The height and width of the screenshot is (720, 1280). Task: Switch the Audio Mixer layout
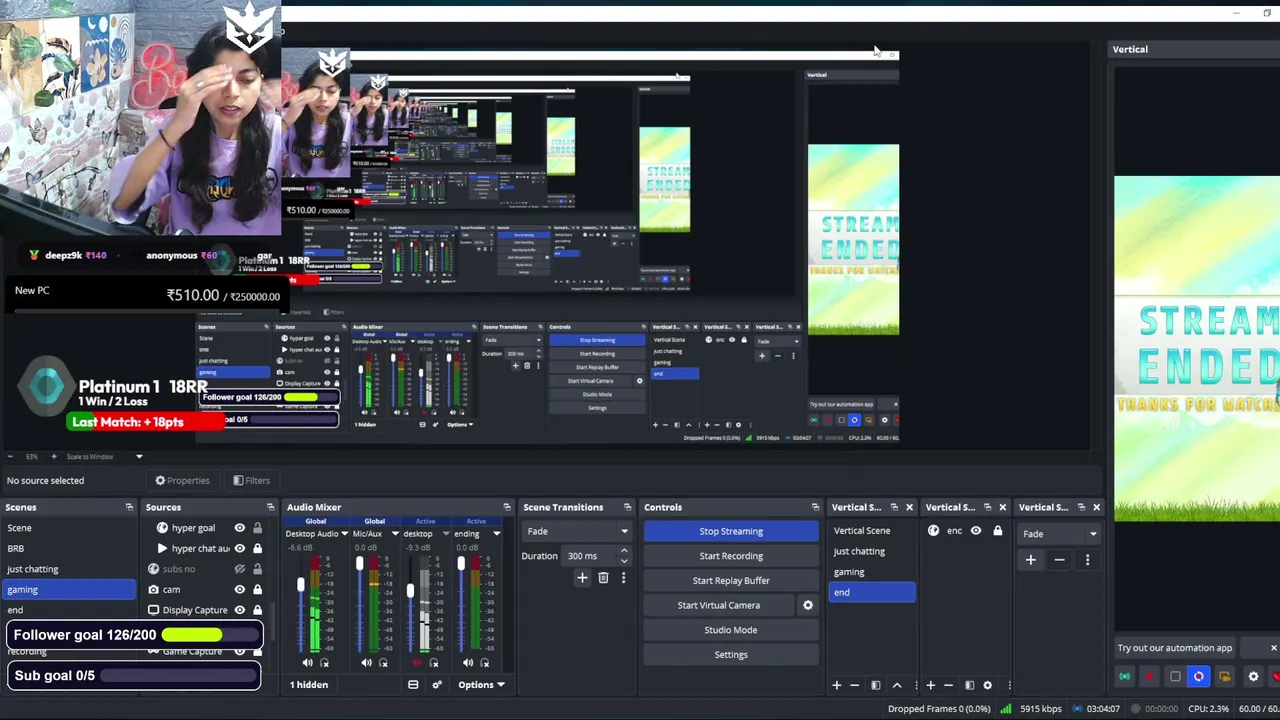(413, 685)
